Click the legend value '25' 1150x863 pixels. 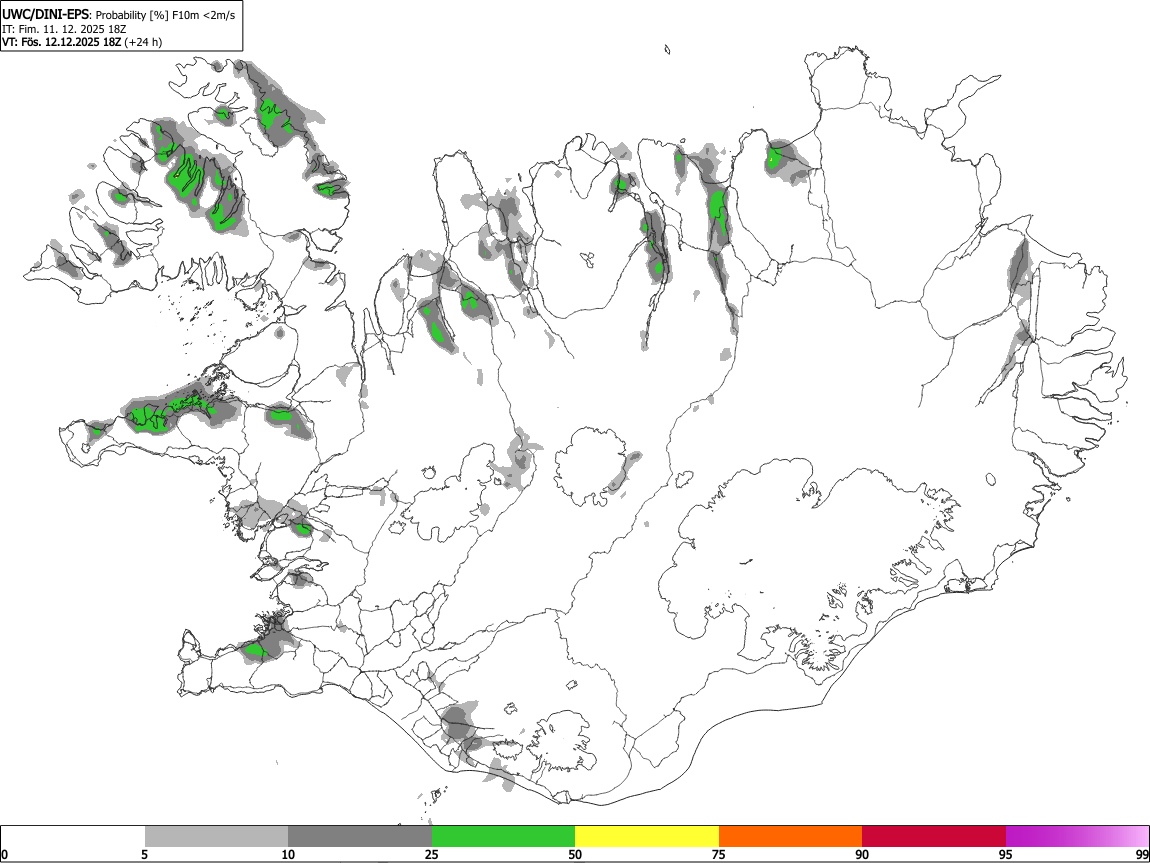(432, 854)
